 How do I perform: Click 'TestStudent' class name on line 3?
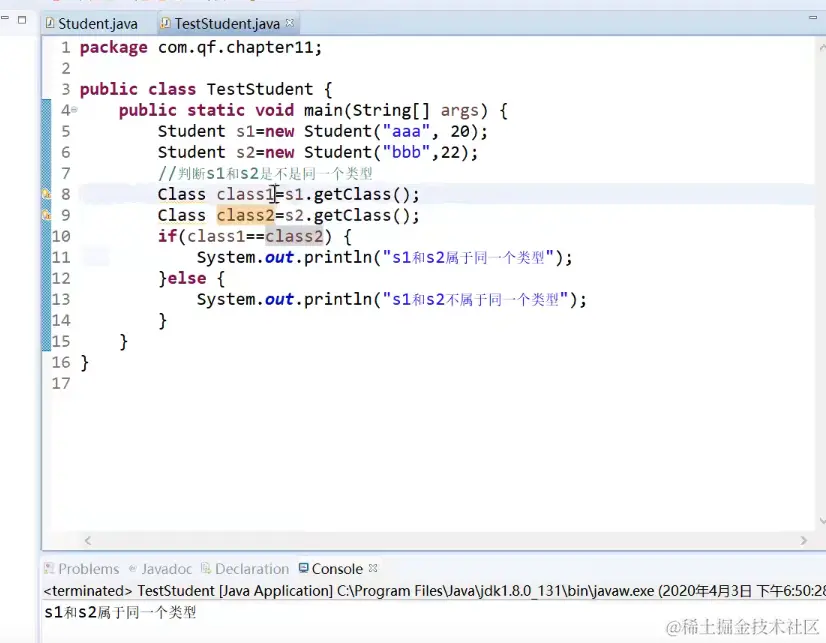click(260, 90)
